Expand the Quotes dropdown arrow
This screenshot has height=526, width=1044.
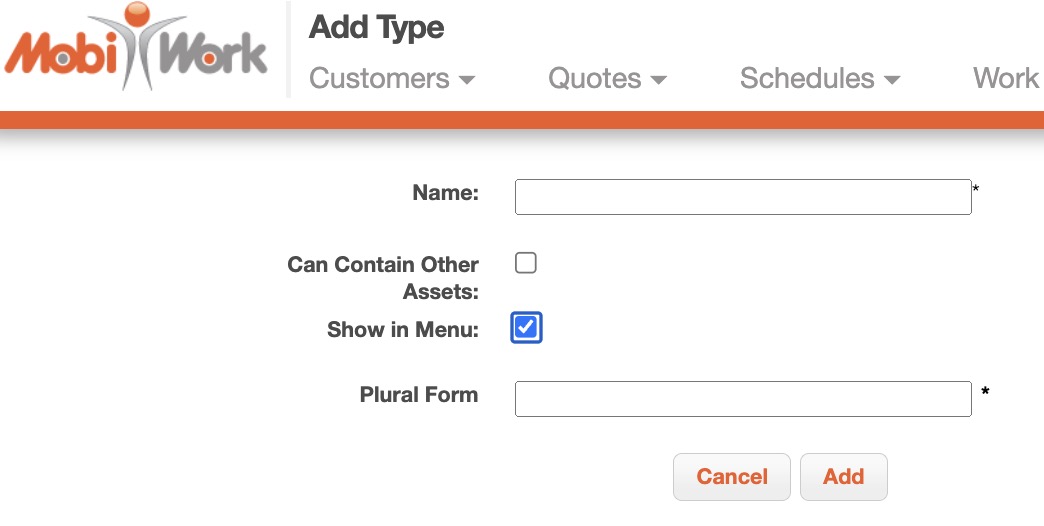coord(658,80)
